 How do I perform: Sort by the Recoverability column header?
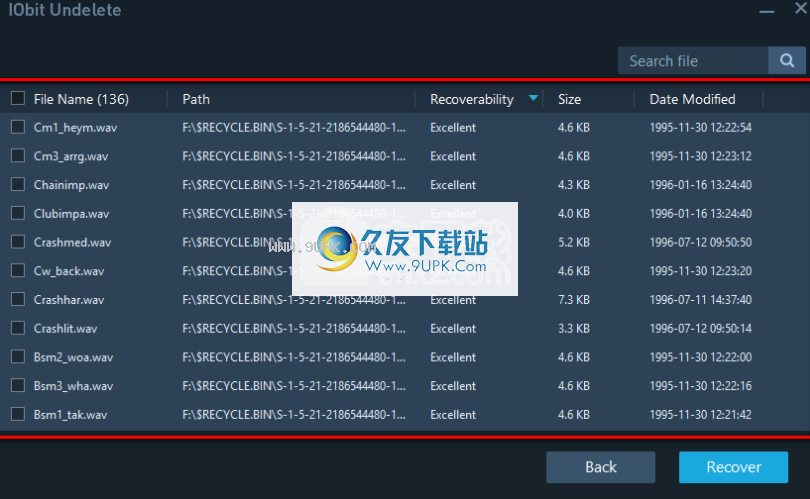472,99
